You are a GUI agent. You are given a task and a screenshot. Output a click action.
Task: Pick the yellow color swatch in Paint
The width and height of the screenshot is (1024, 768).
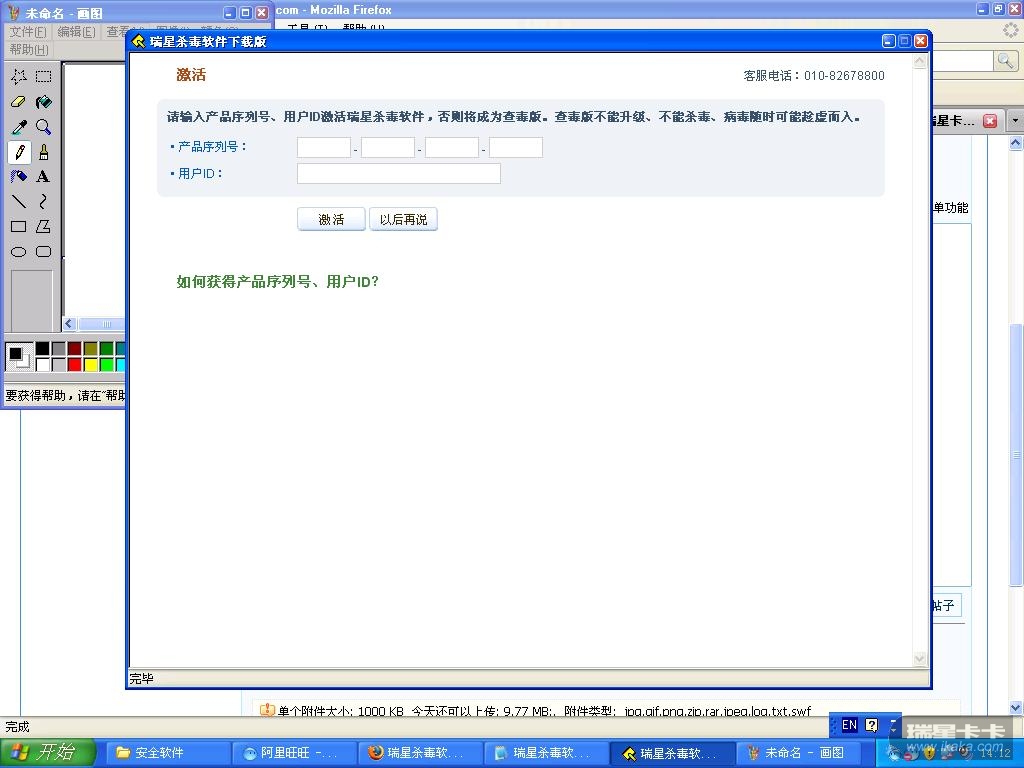91,364
